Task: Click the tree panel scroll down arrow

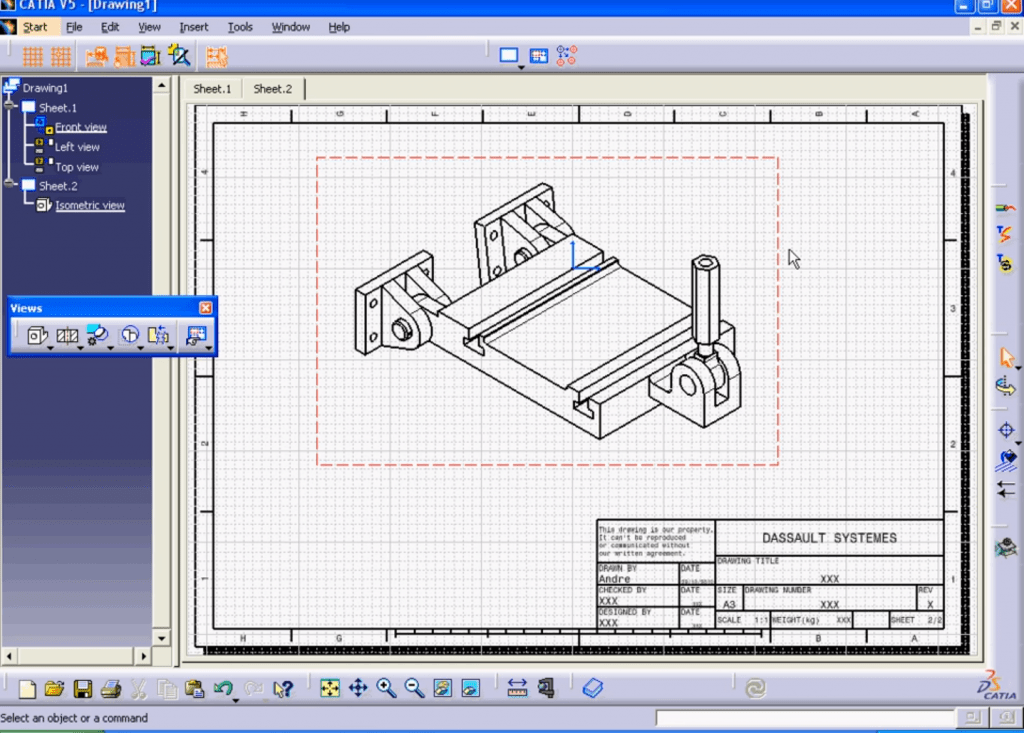Action: [161, 638]
